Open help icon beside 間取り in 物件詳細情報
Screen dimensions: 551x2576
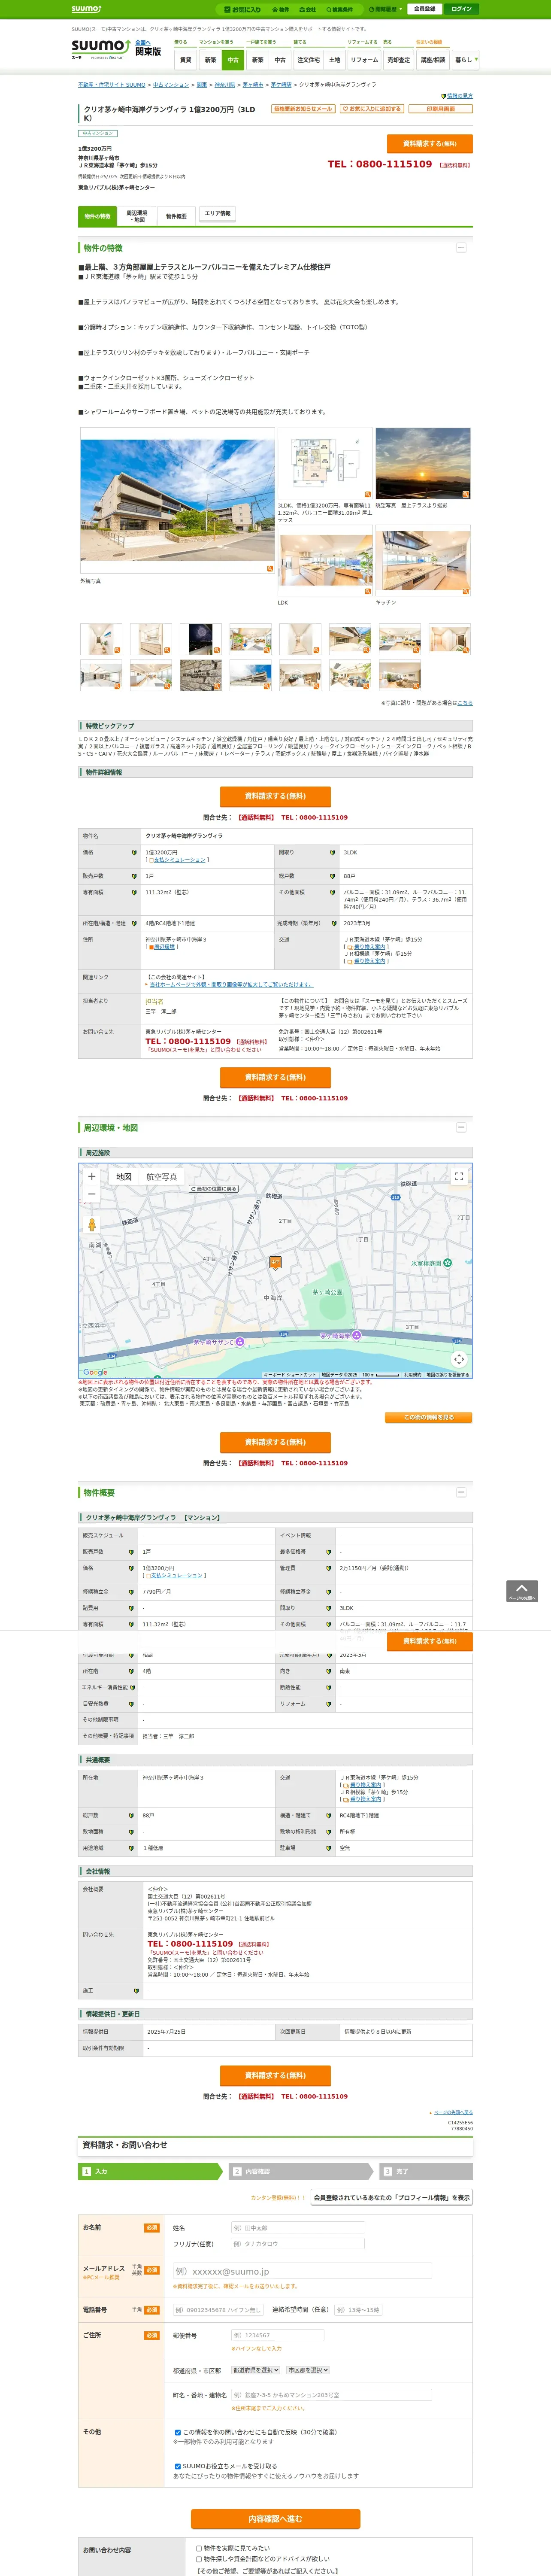[x=333, y=853]
